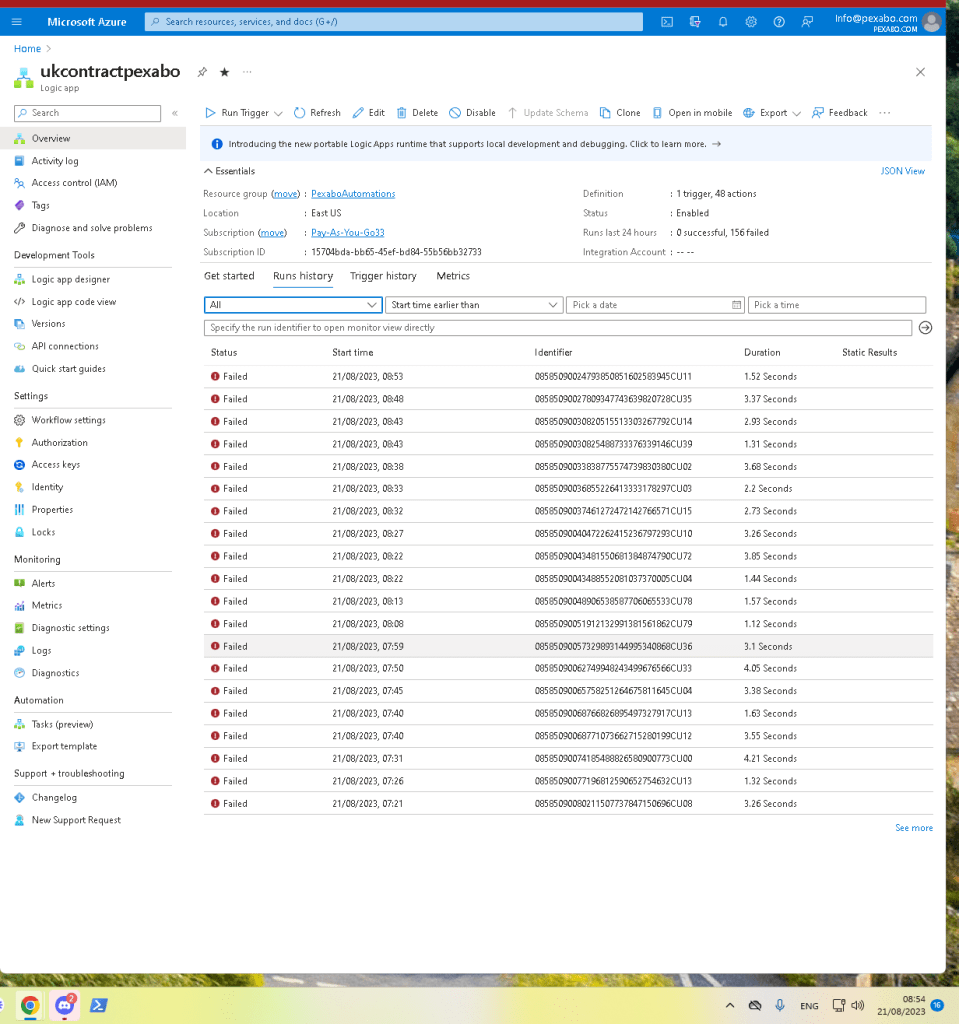Click the run identifier input field
959x1024 pixels.
click(558, 328)
